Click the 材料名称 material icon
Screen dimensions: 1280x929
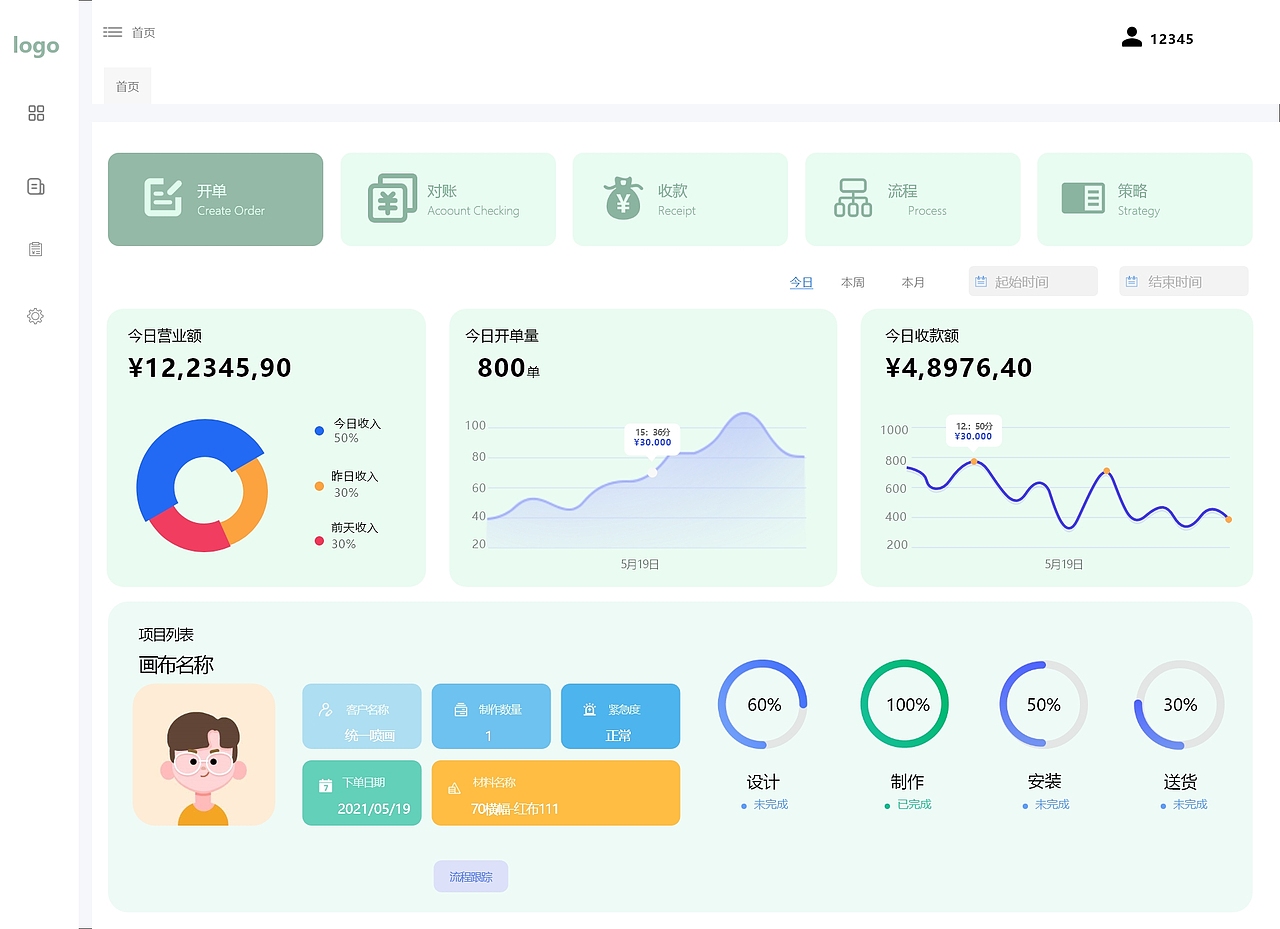tap(454, 787)
